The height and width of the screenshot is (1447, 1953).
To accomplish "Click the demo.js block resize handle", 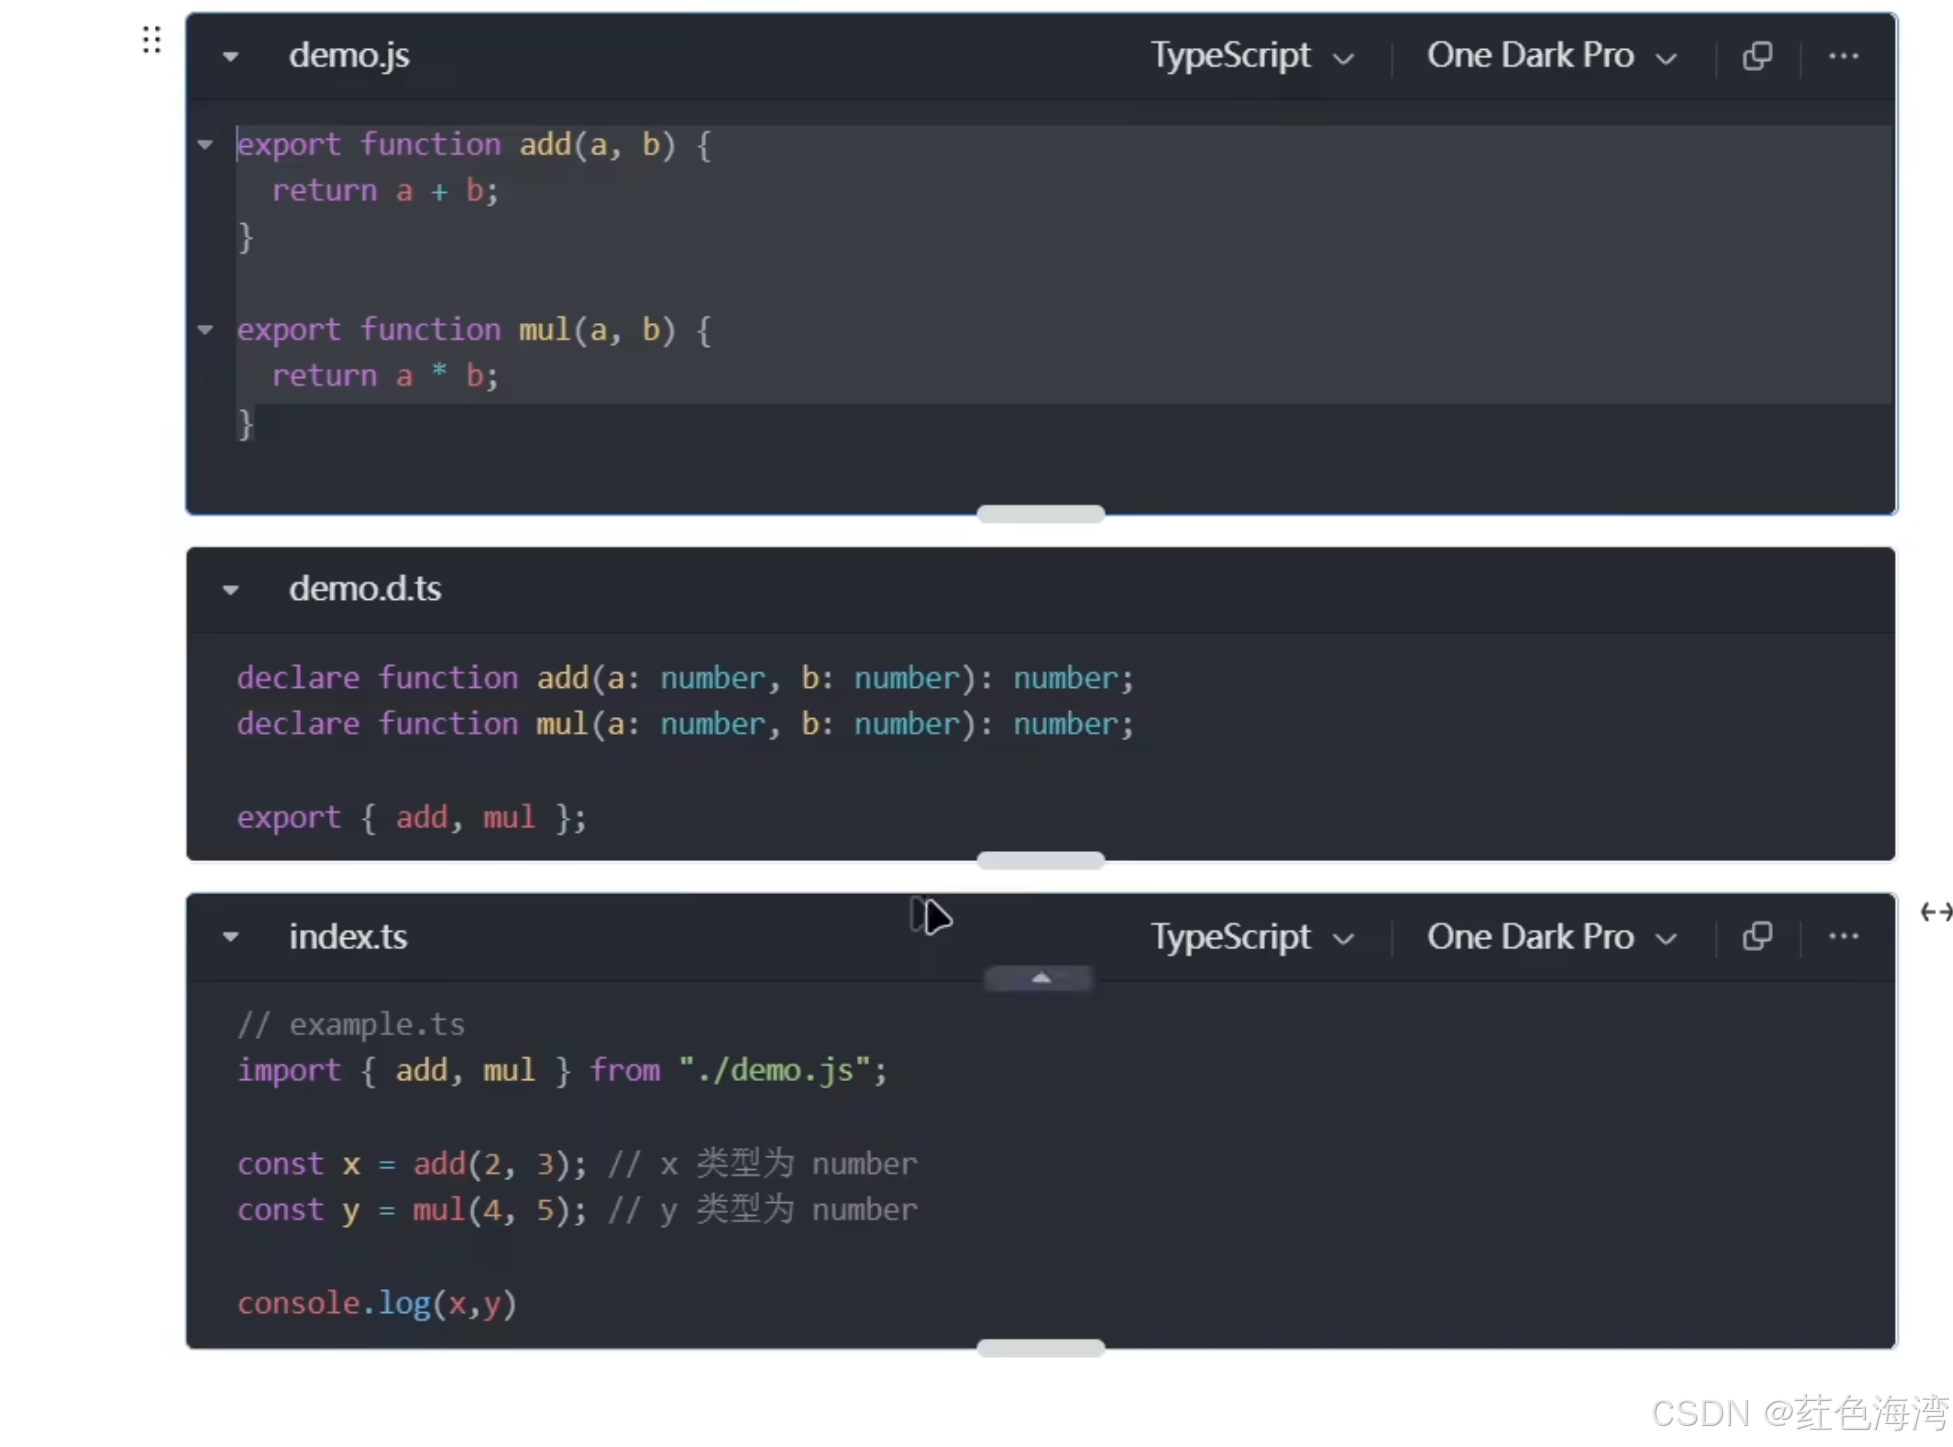I will tap(1040, 514).
